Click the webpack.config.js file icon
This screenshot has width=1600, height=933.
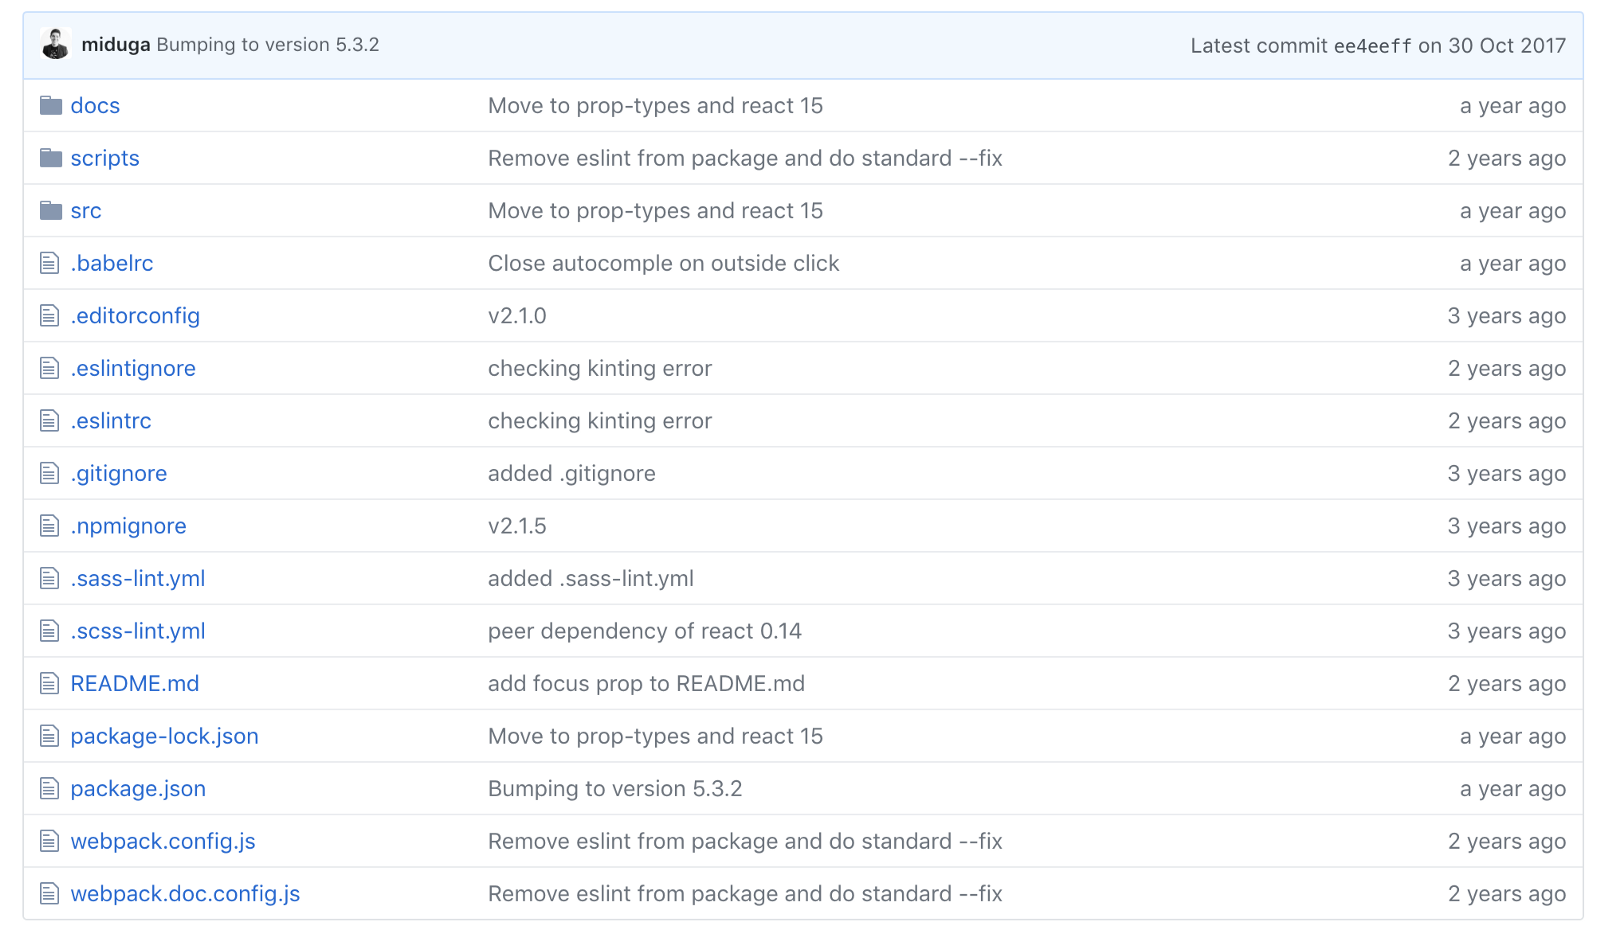point(50,841)
